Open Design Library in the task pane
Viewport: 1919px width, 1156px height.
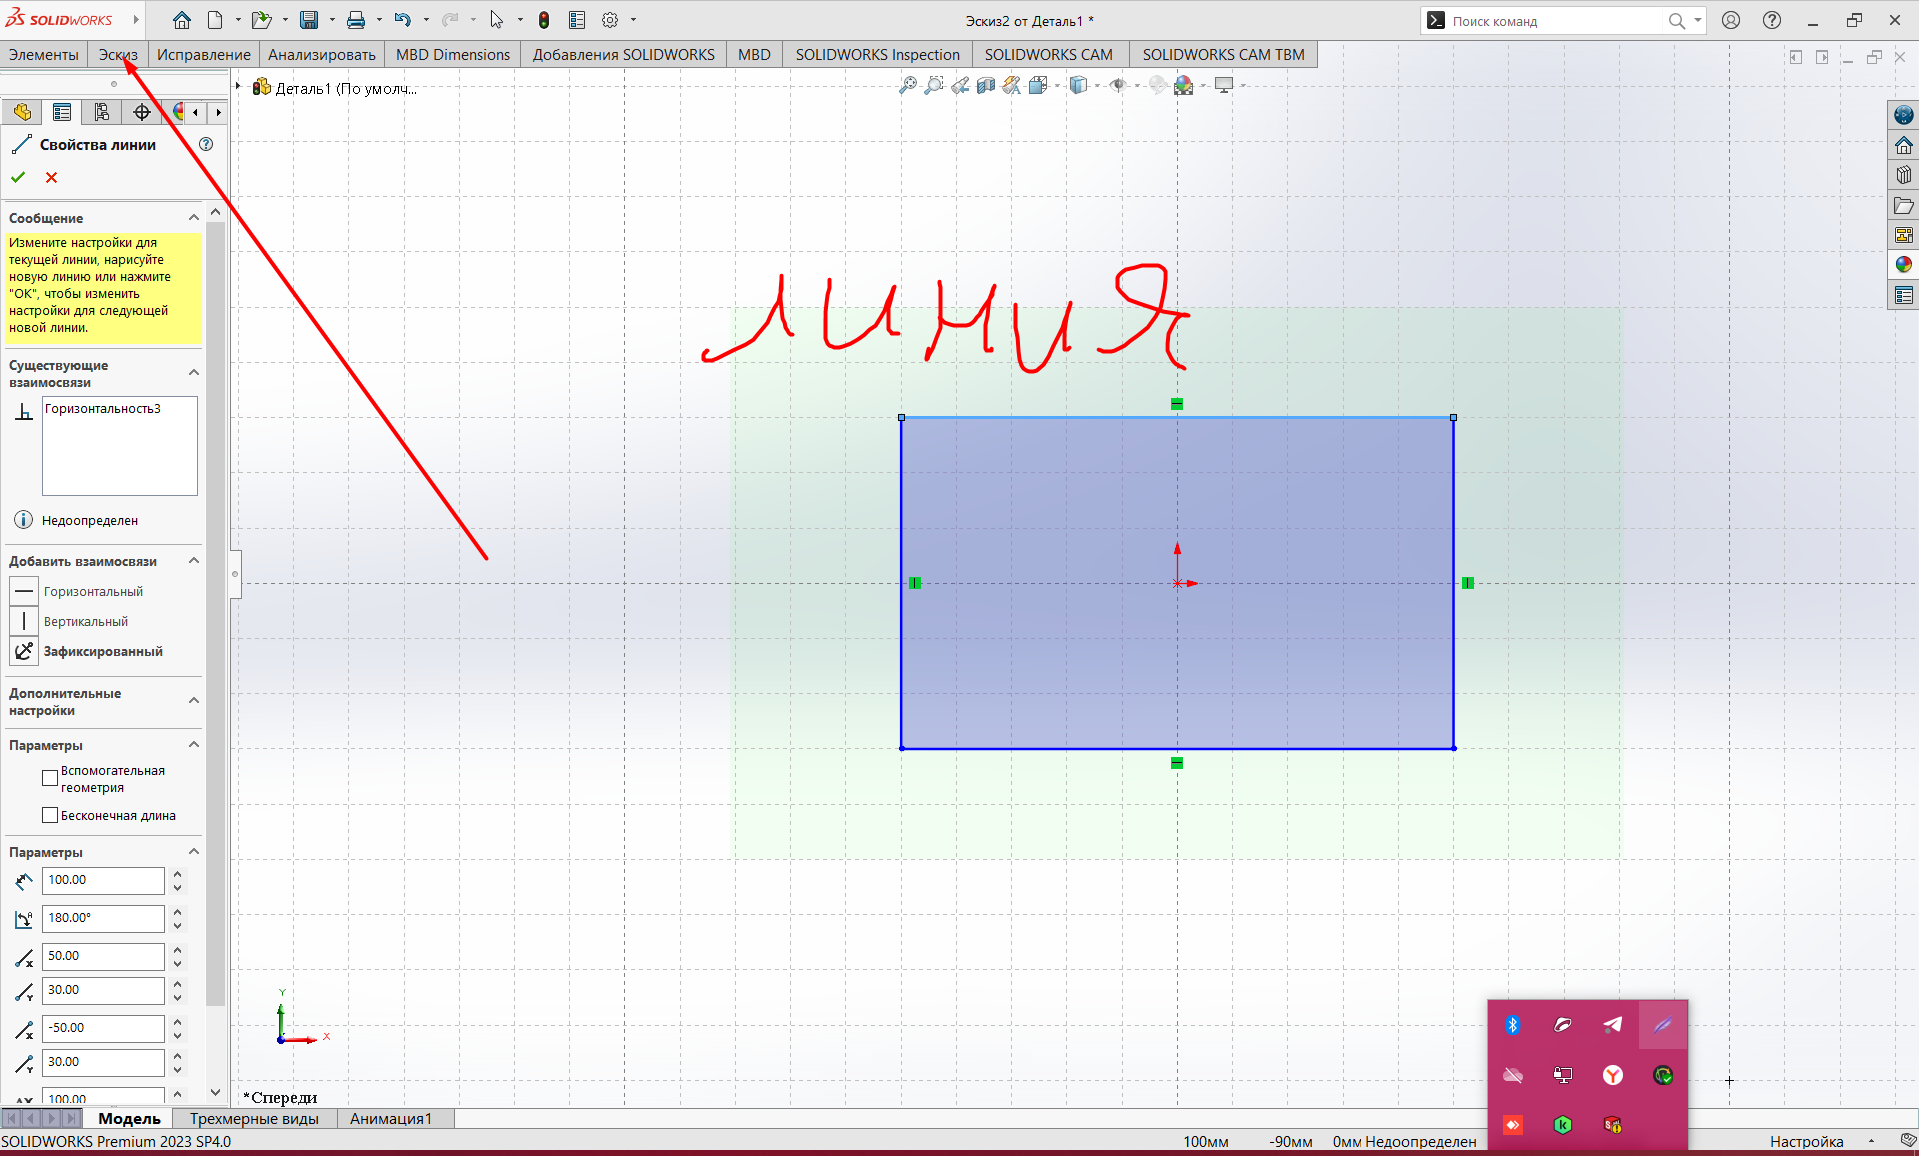pyautogui.click(x=1903, y=175)
